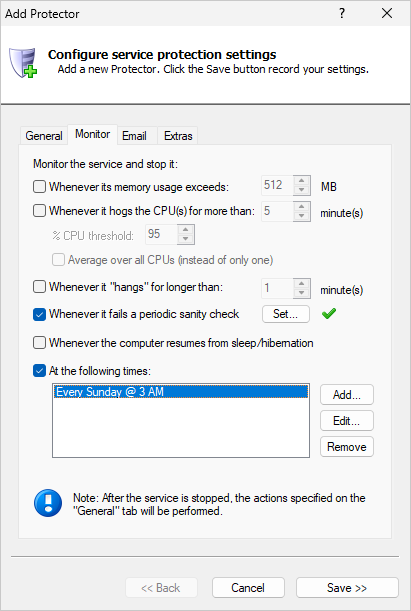Click the Set... button for sanity check
The width and height of the screenshot is (411, 611).
click(286, 314)
